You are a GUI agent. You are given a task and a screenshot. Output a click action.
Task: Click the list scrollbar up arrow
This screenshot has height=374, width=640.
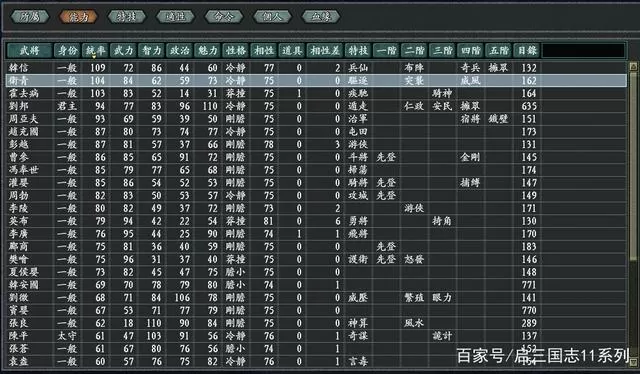633,66
